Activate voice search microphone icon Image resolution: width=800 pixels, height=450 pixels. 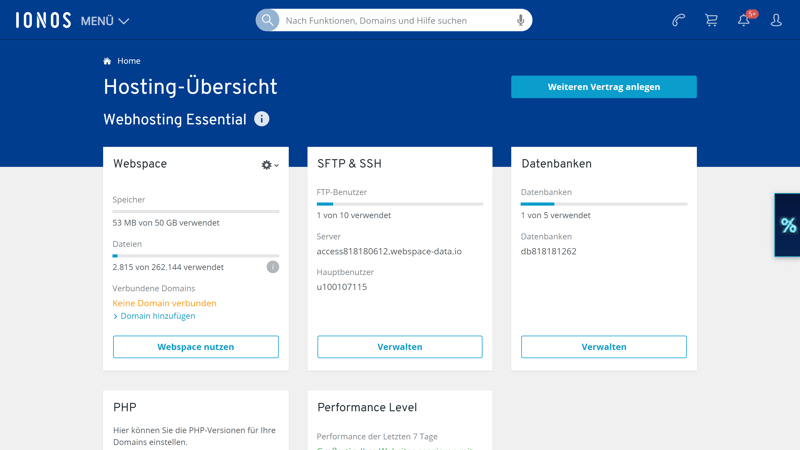pos(520,20)
